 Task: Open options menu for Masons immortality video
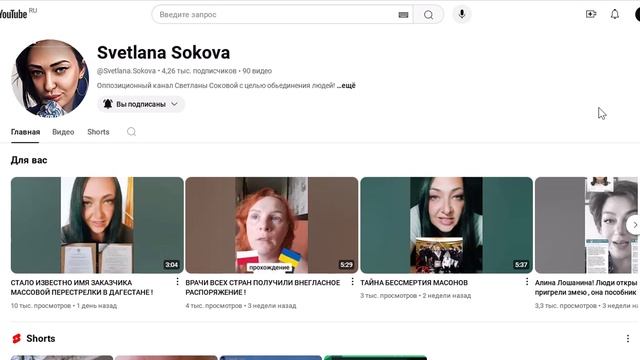click(x=527, y=282)
